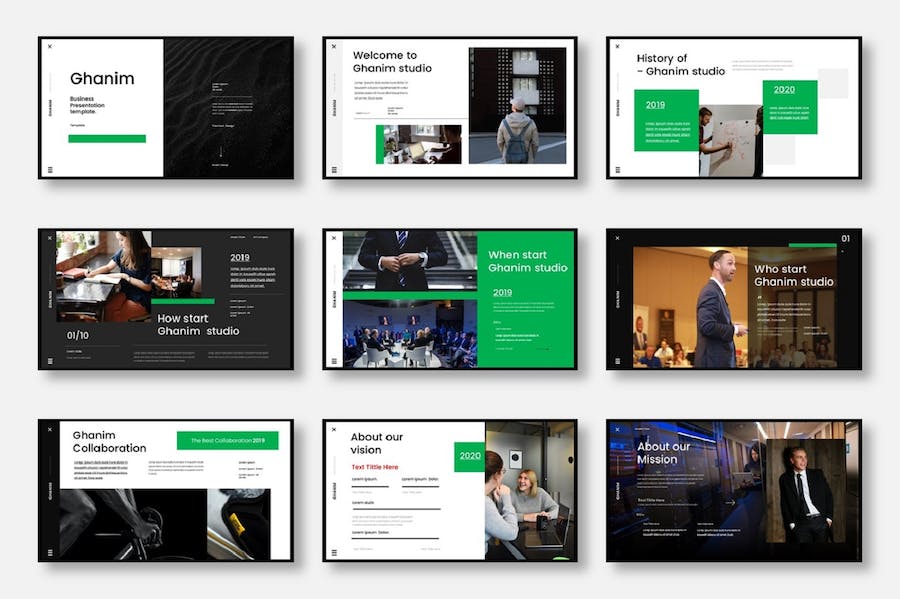The height and width of the screenshot is (599, 900).
Task: Click X icon on How start Ghanim studio slide
Action: click(x=50, y=238)
